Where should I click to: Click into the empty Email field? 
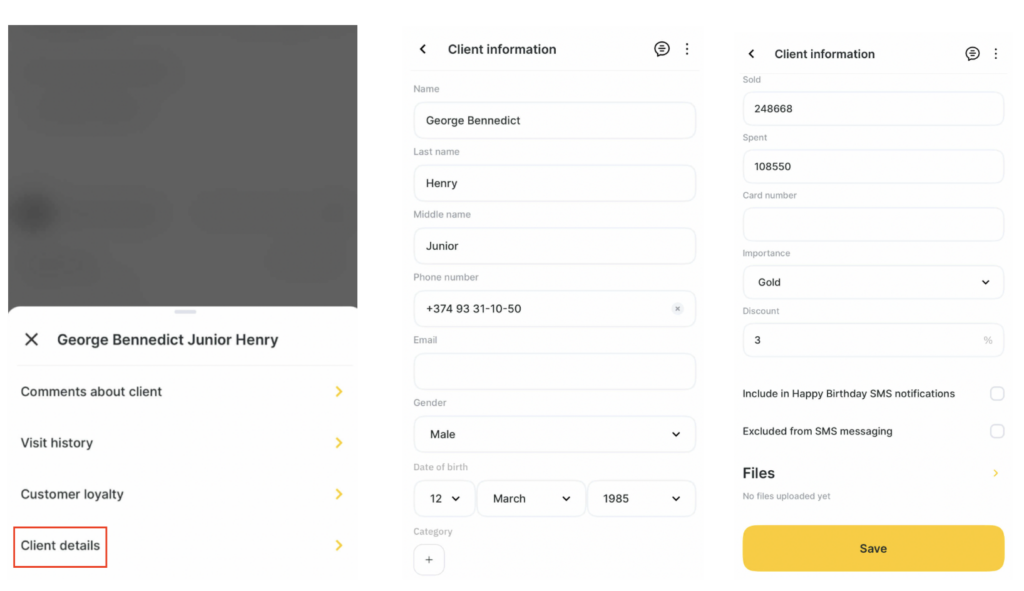click(x=554, y=372)
